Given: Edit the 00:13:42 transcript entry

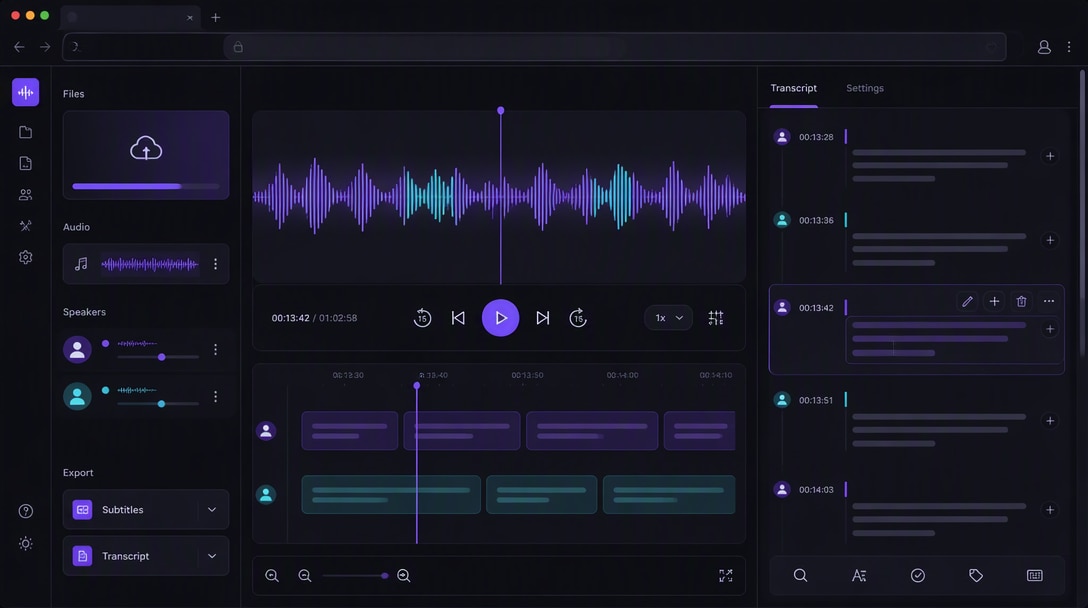Looking at the screenshot, I should (967, 301).
